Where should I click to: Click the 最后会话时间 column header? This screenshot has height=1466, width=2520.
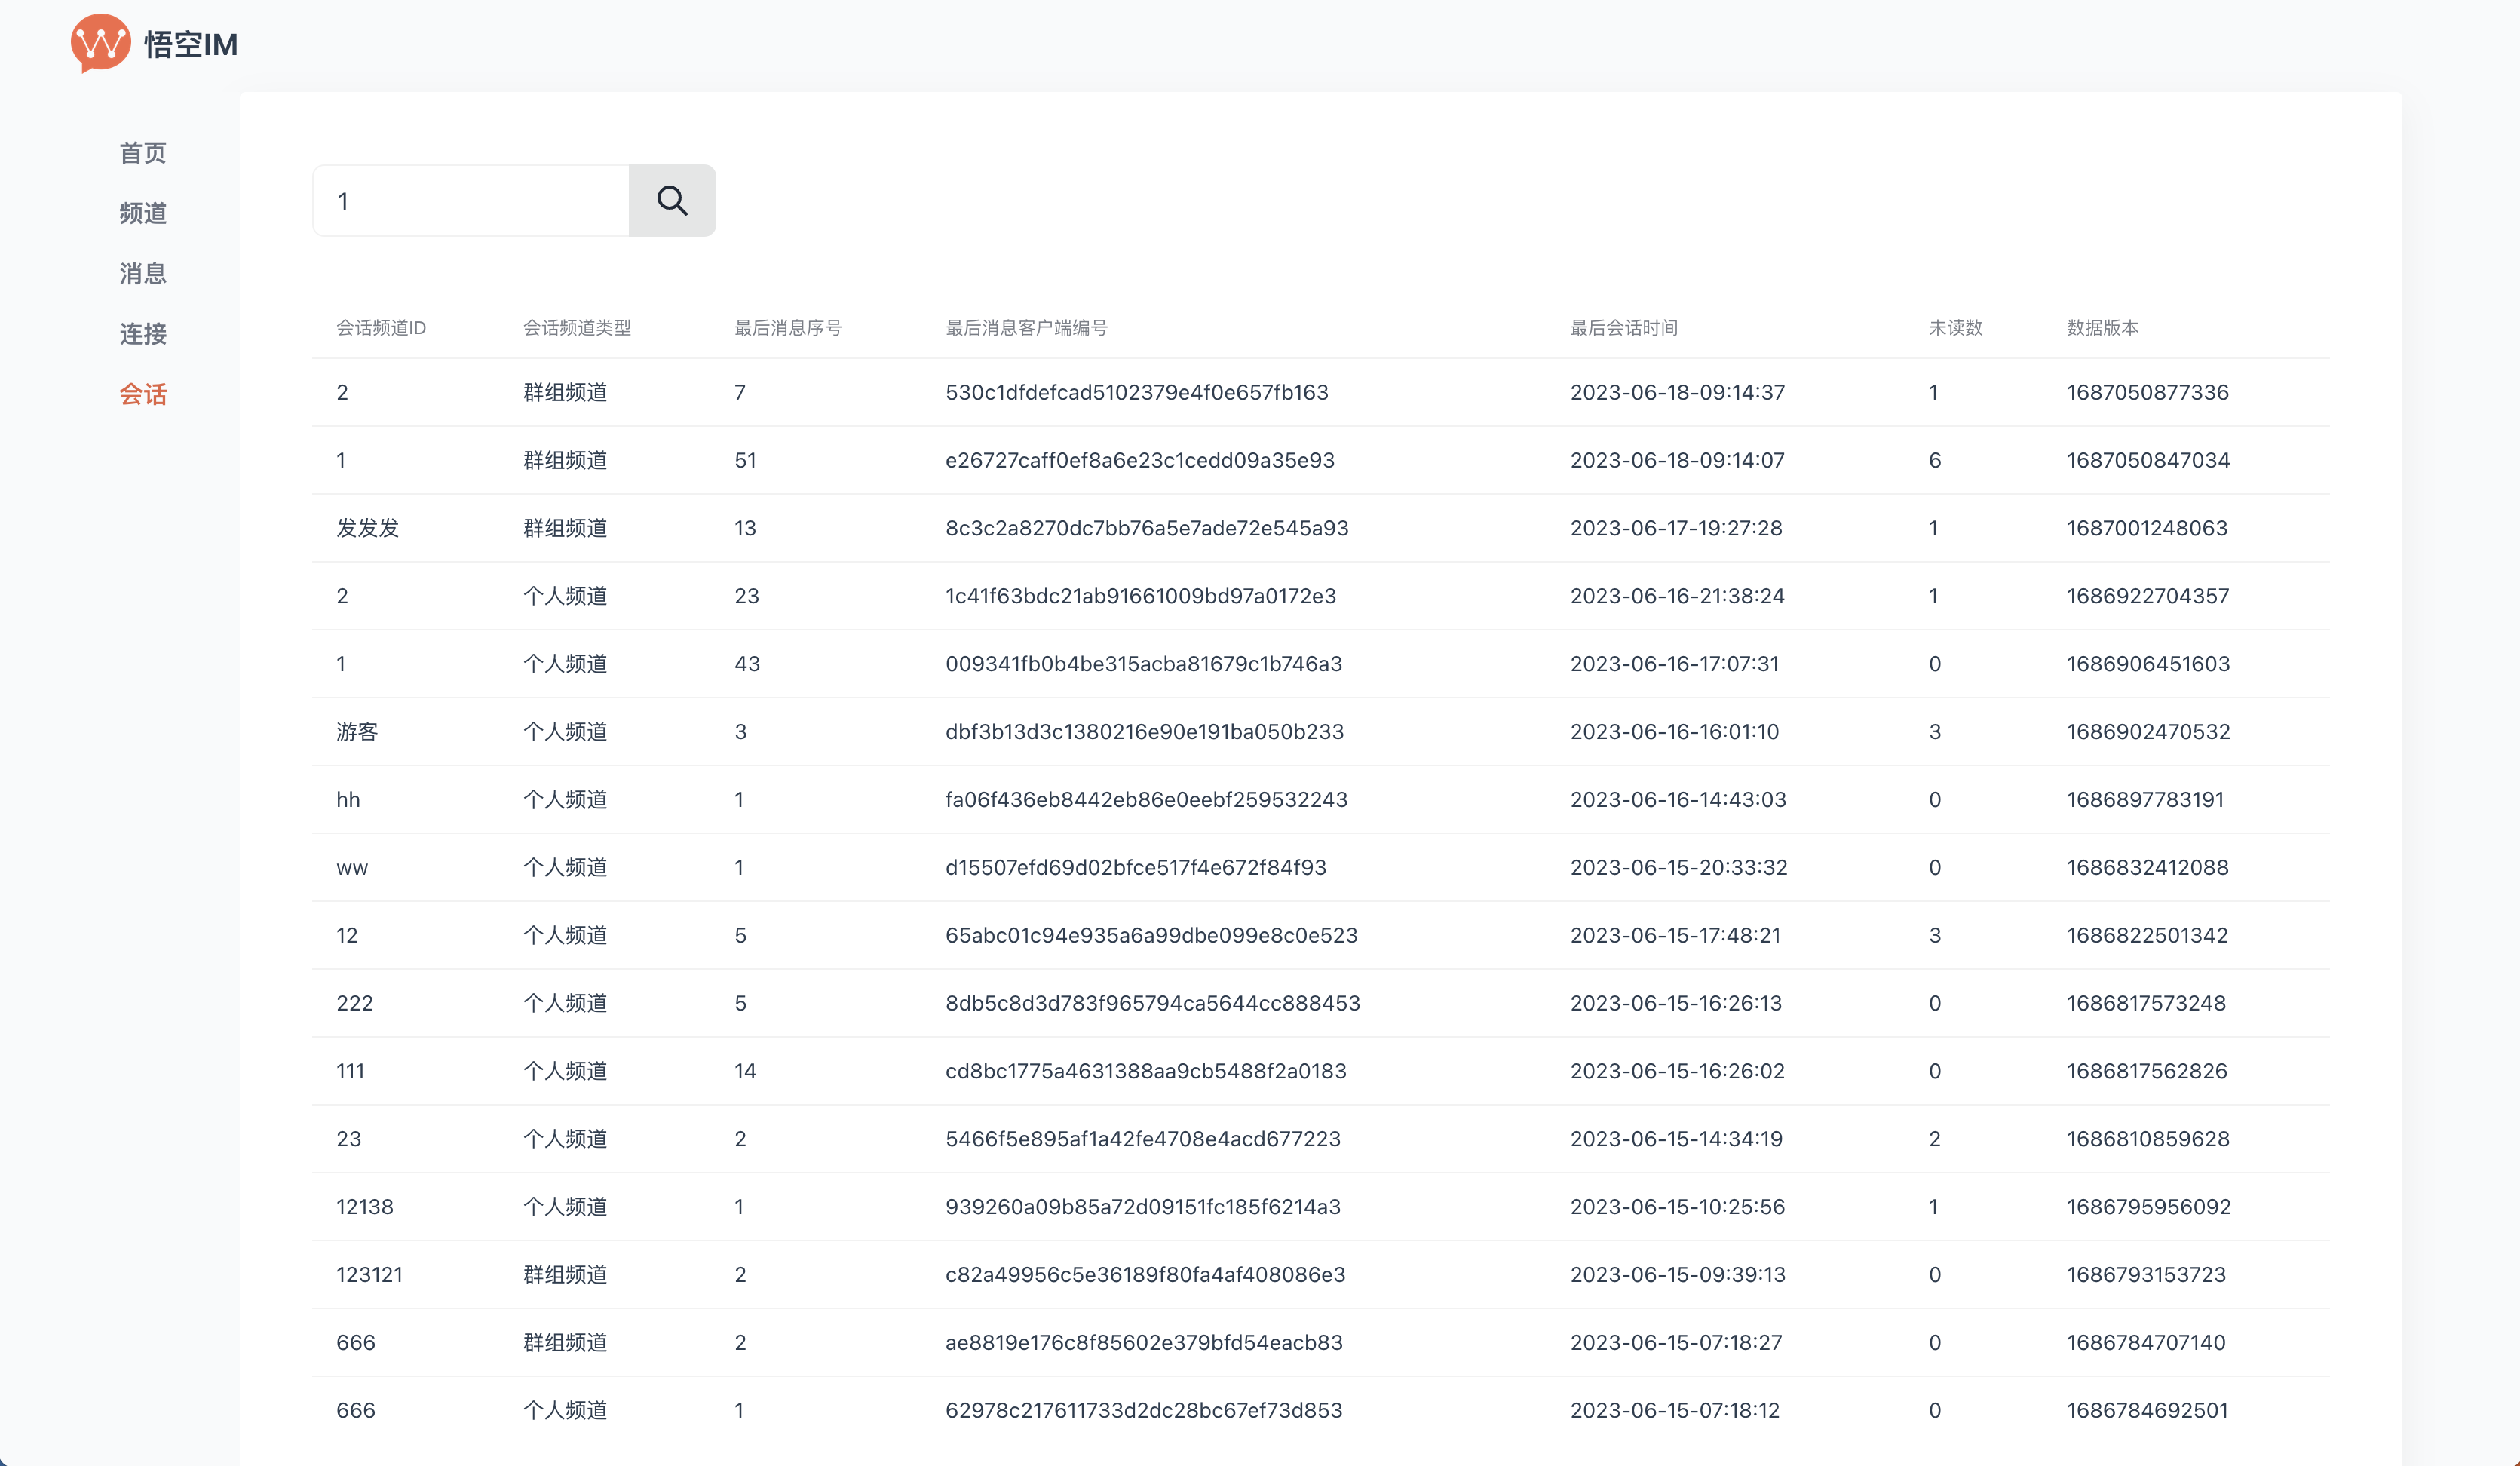1623,328
